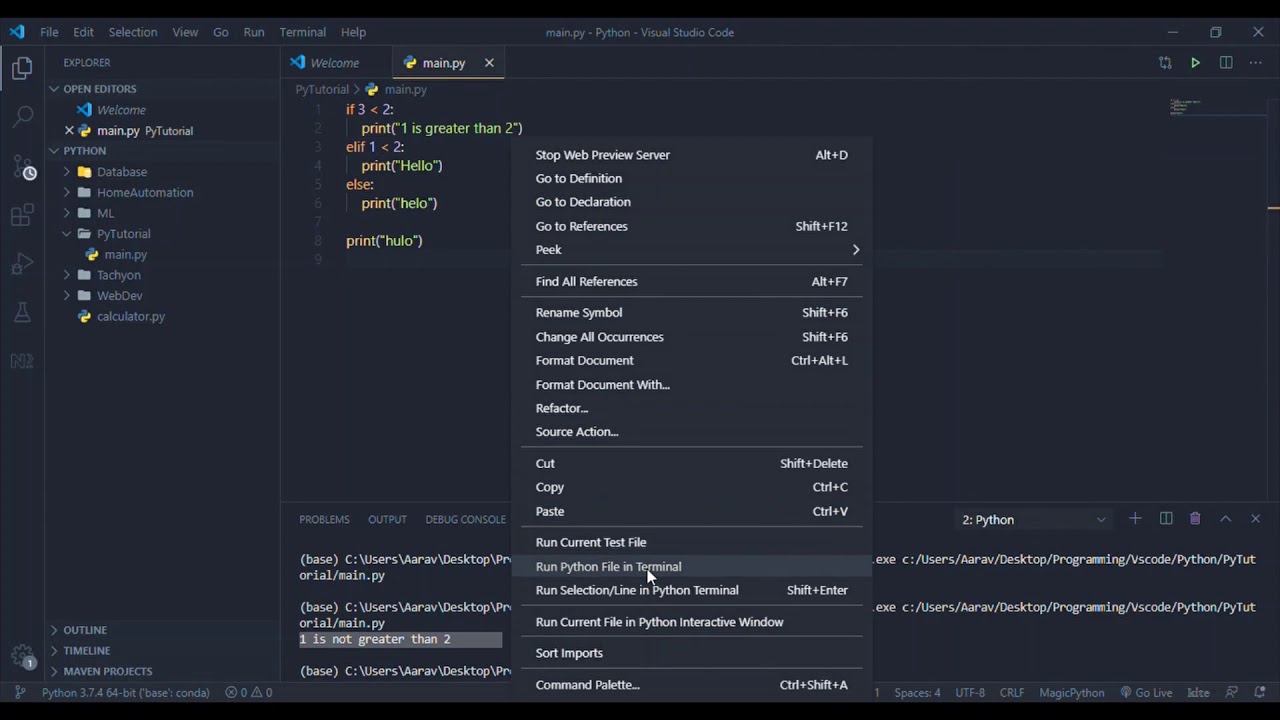Run Python file with the green play icon
This screenshot has height=720, width=1280.
tap(1195, 63)
